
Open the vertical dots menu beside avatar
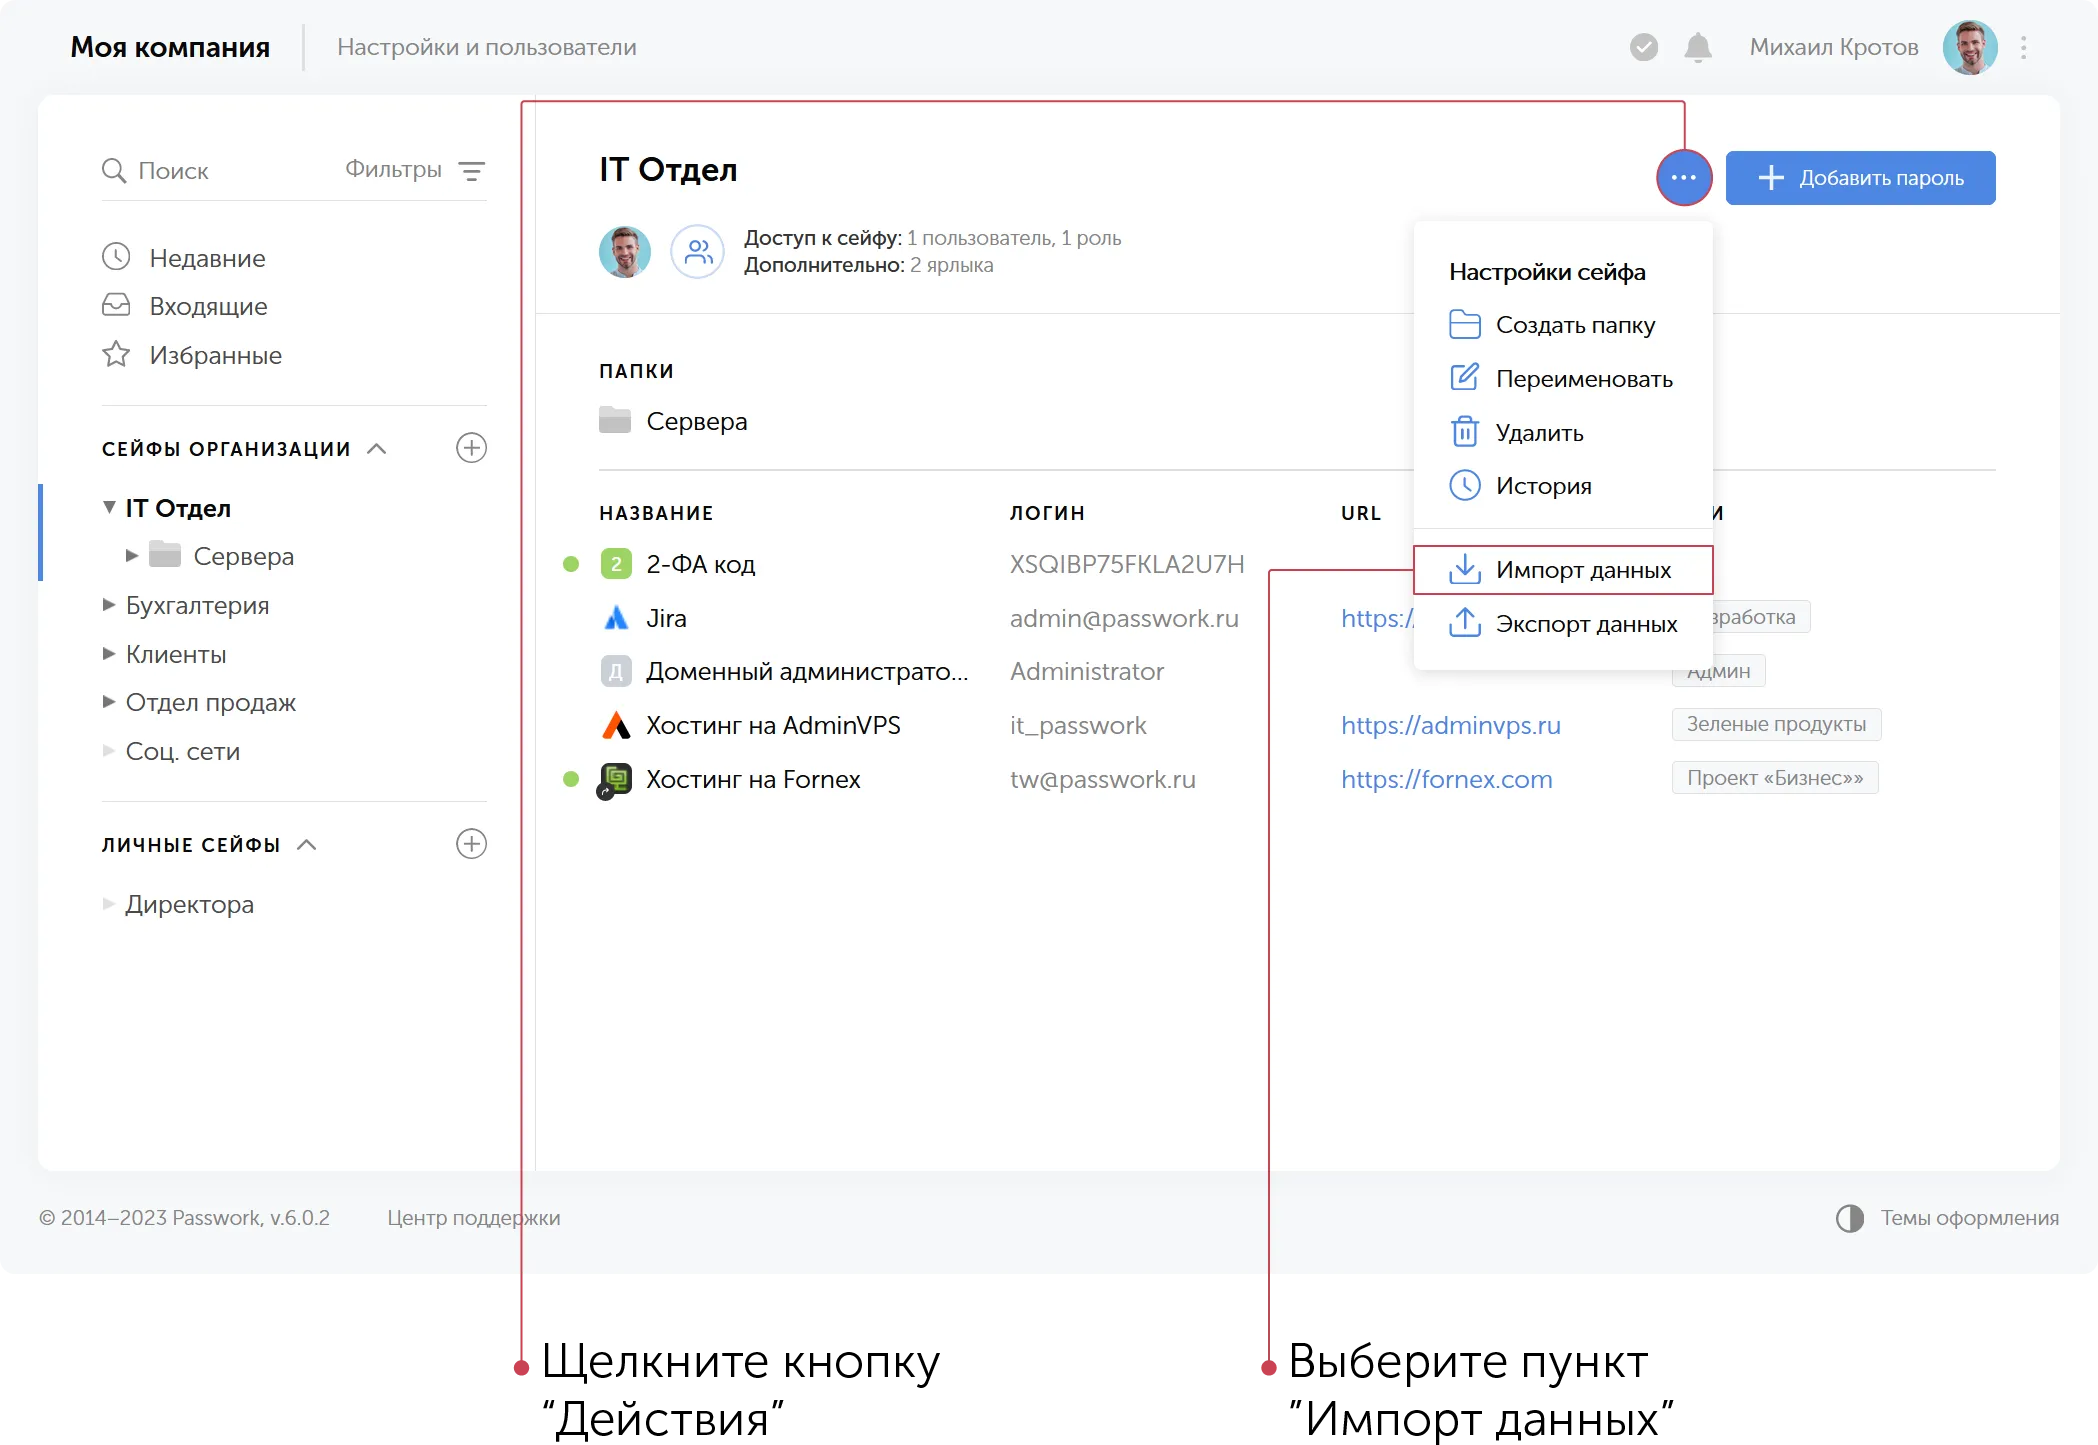point(2023,47)
